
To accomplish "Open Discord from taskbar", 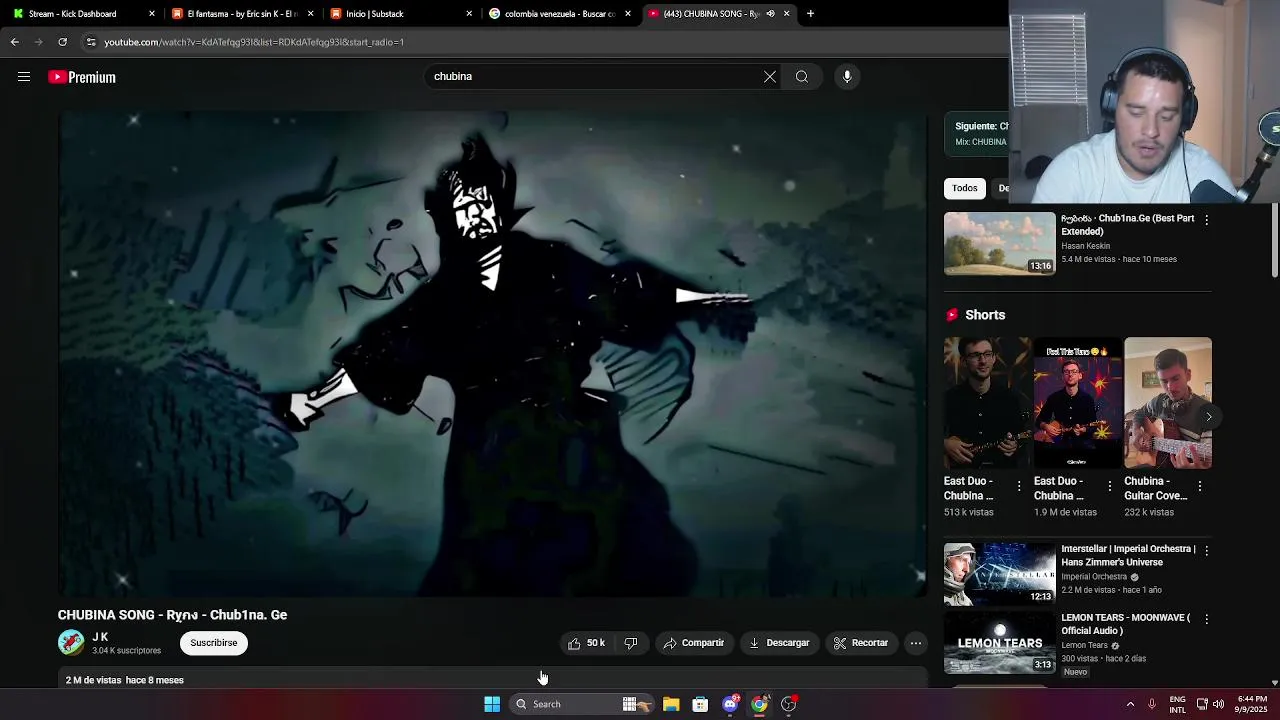I will coord(730,704).
